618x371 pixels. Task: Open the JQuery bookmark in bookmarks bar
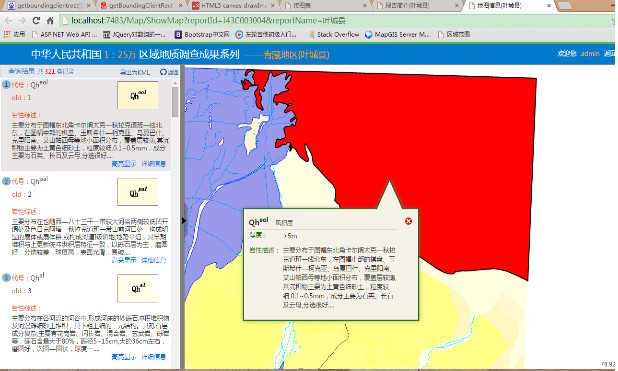tap(135, 35)
